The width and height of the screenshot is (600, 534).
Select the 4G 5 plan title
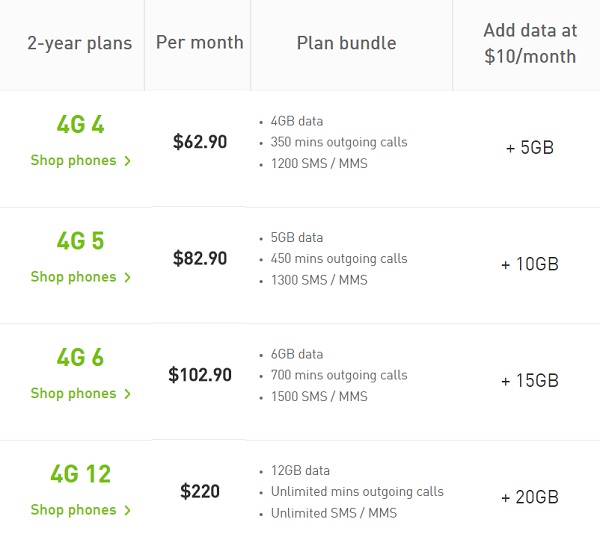[x=80, y=242]
